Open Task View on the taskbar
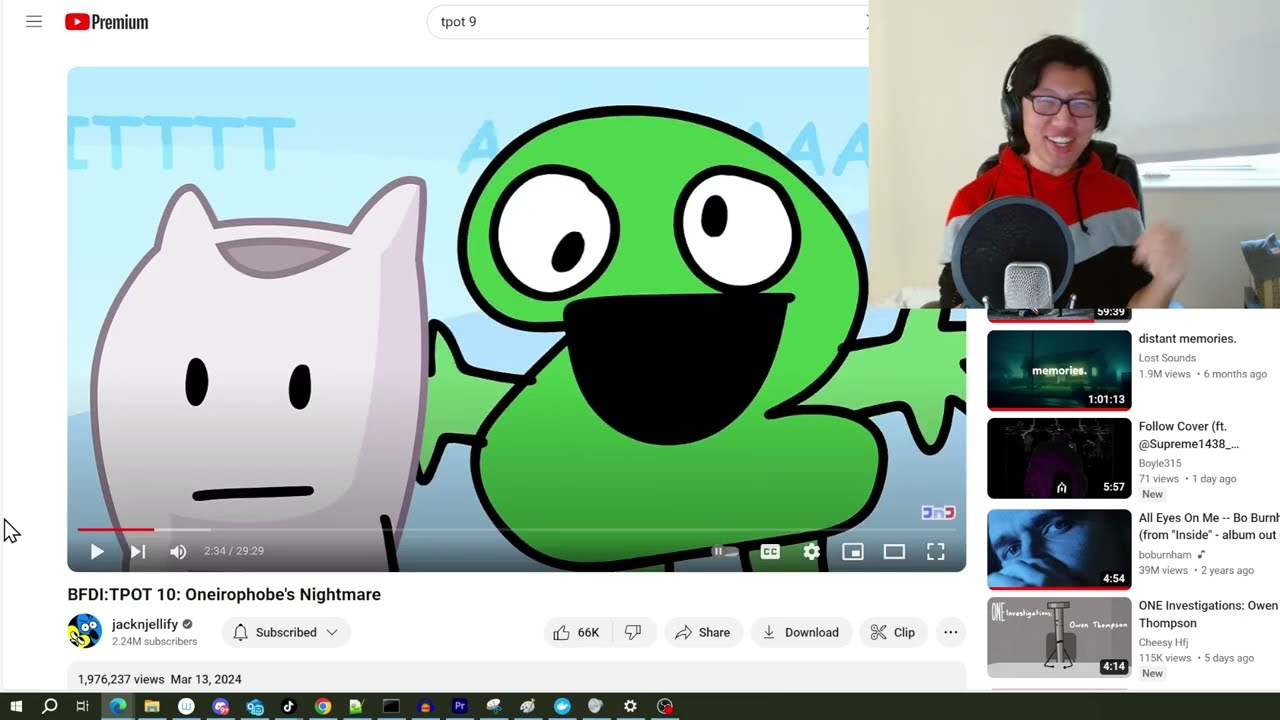 (x=83, y=706)
